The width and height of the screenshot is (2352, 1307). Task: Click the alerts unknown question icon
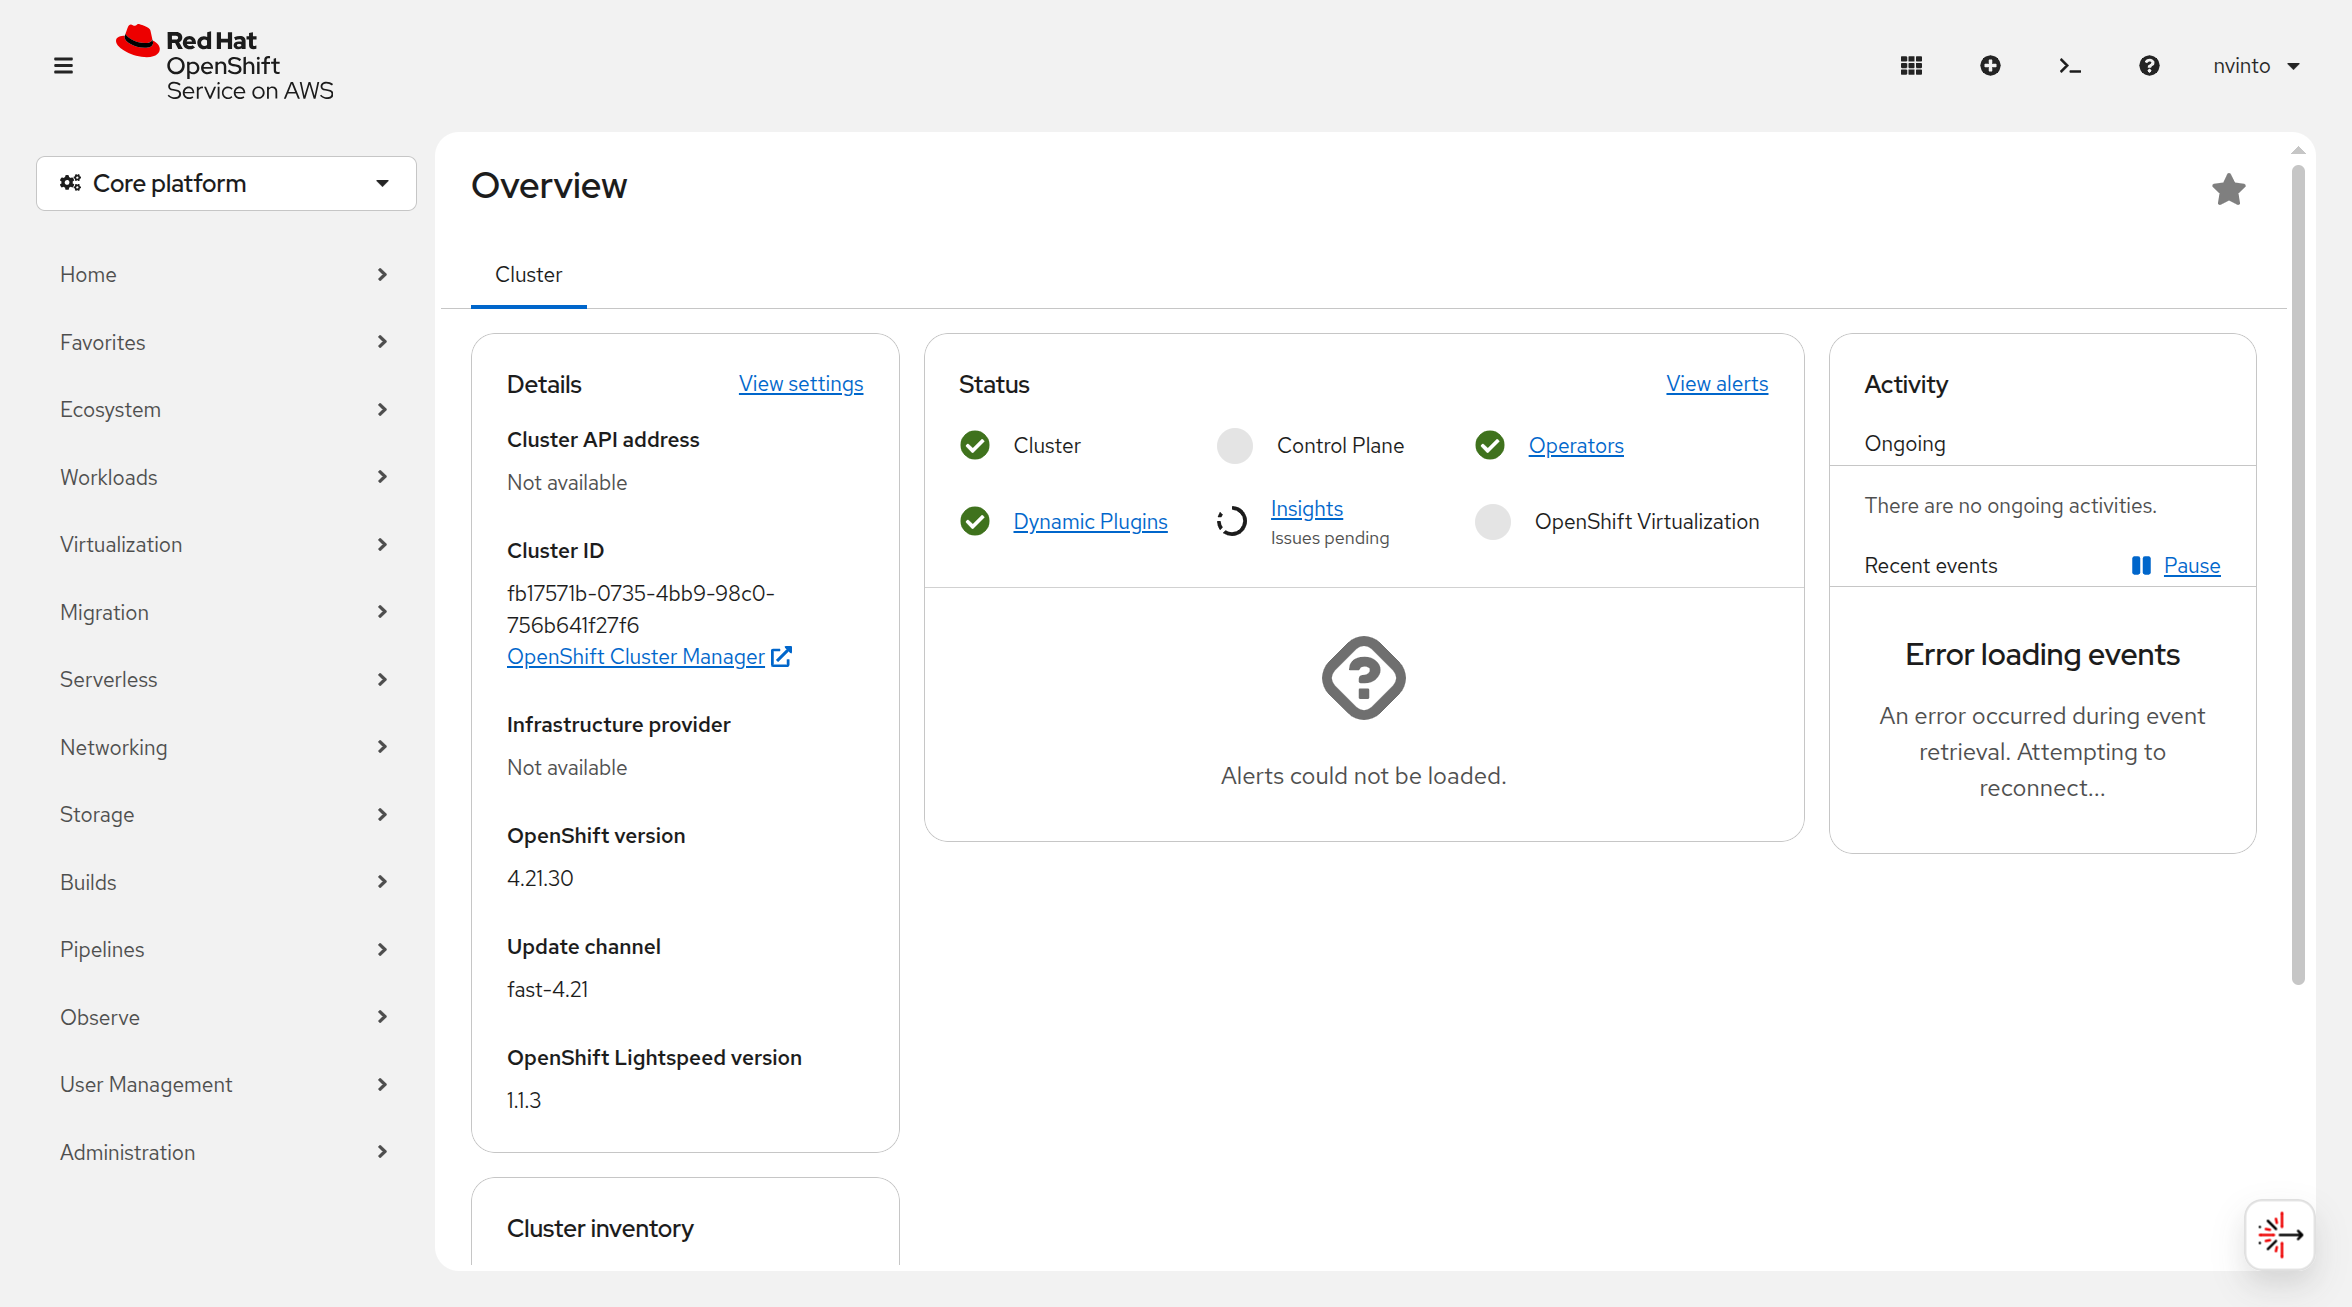[x=1364, y=678]
